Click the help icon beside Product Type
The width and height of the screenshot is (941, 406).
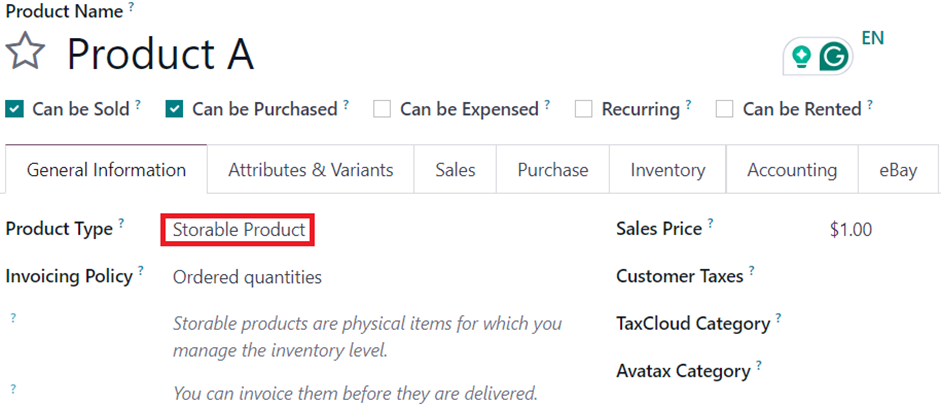(x=121, y=223)
